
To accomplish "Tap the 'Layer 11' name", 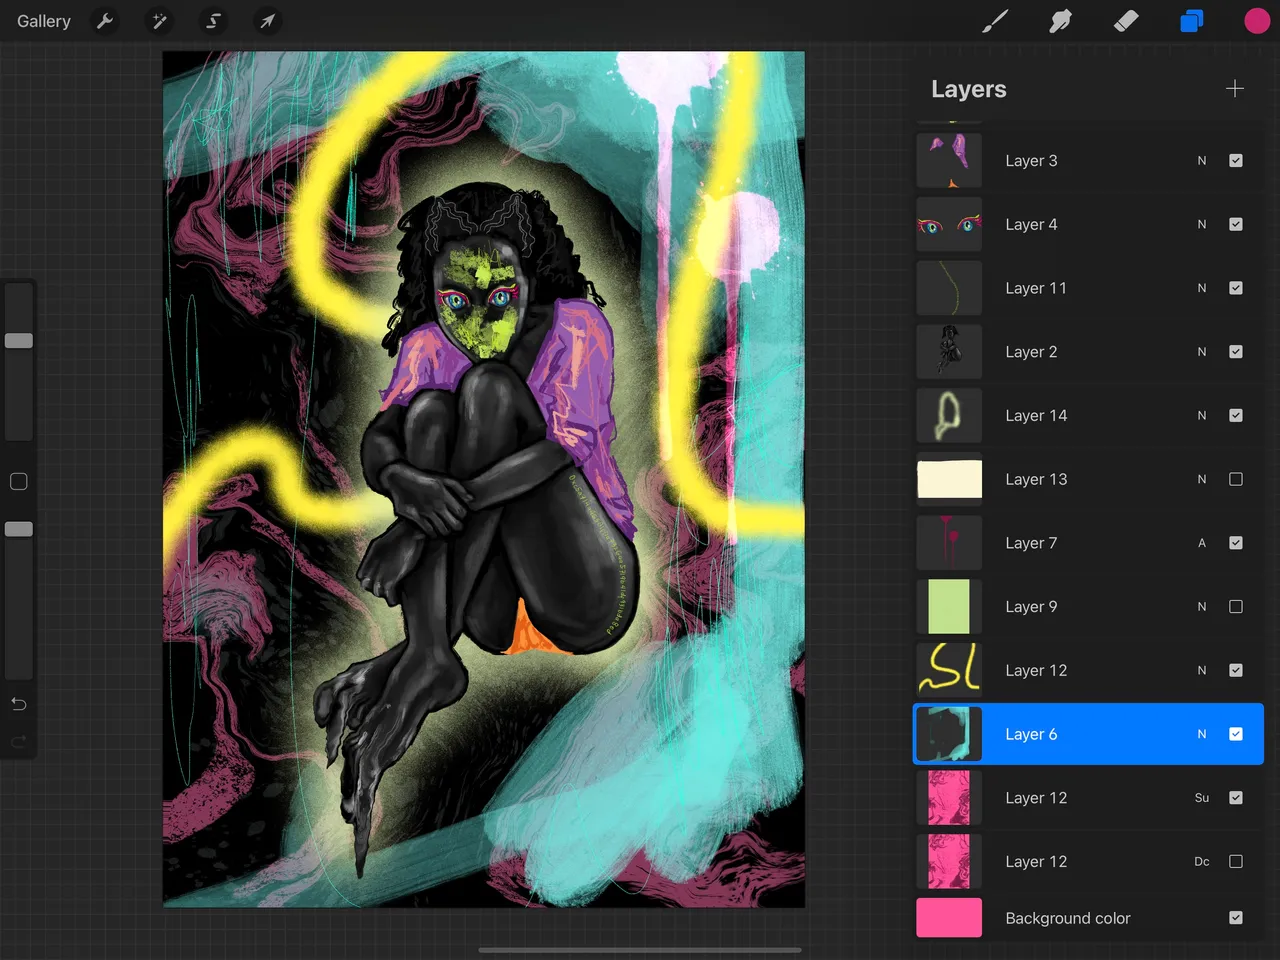I will [1036, 288].
